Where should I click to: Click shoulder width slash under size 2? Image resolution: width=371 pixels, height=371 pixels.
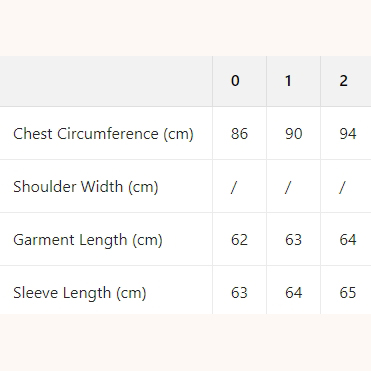click(342, 187)
